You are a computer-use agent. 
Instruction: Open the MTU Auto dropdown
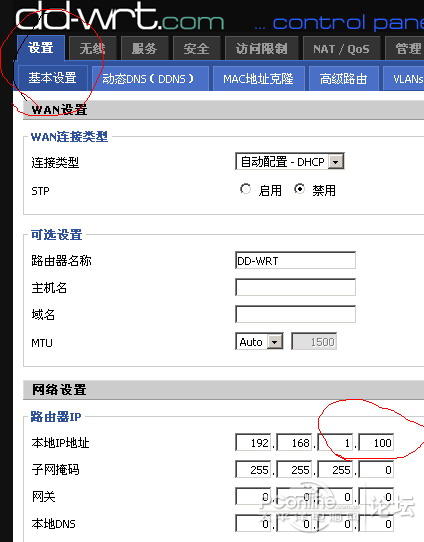coord(259,342)
